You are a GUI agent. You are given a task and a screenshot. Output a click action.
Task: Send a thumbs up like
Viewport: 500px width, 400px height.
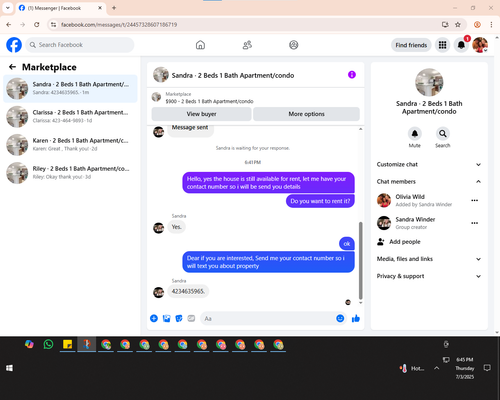[356, 318]
